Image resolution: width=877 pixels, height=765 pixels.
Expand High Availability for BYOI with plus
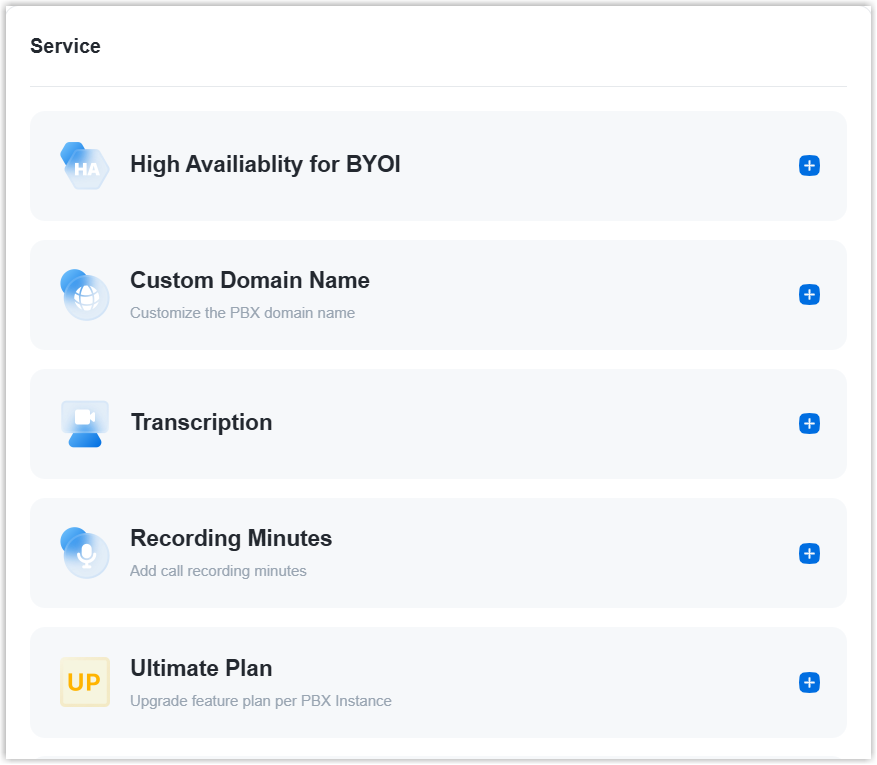point(809,166)
